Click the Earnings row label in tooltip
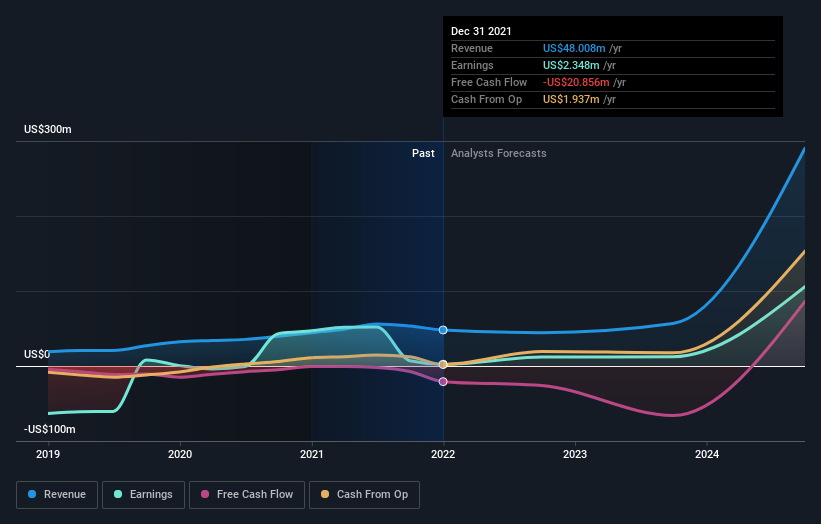Screen dimensions: 821x524 pos(472,65)
